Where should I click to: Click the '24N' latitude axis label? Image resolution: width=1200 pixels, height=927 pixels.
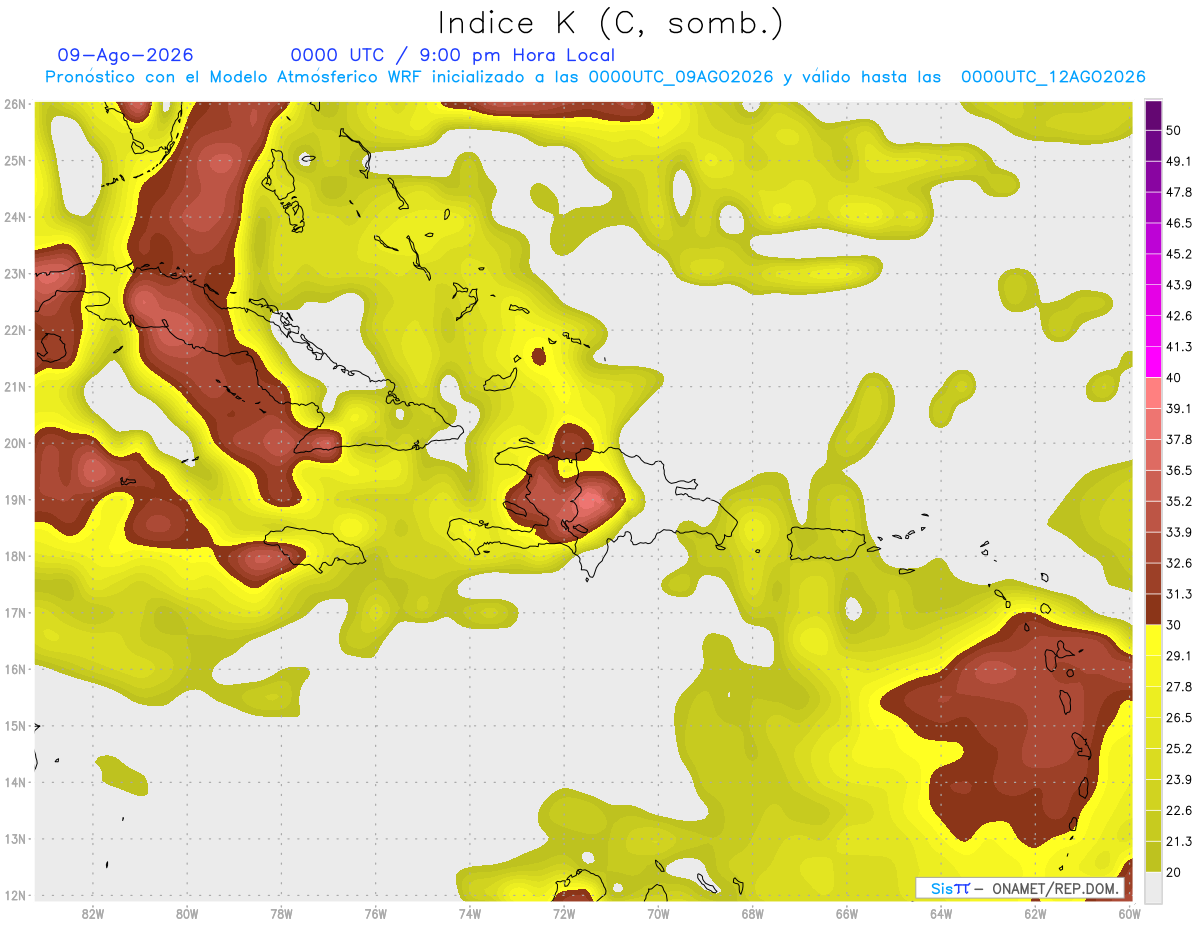click(15, 217)
